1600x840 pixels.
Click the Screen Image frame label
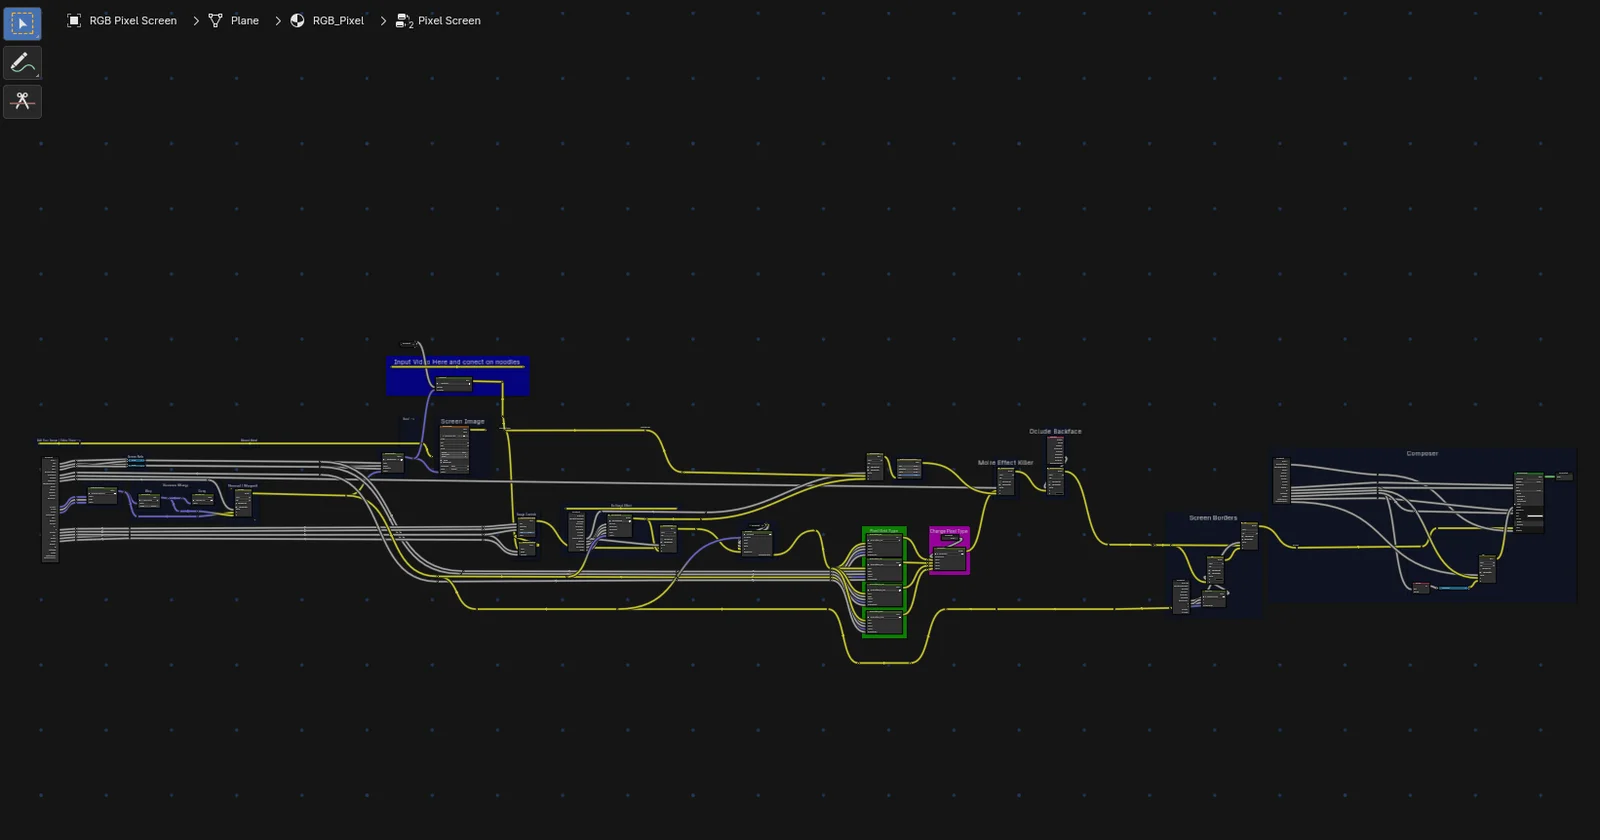[462, 422]
